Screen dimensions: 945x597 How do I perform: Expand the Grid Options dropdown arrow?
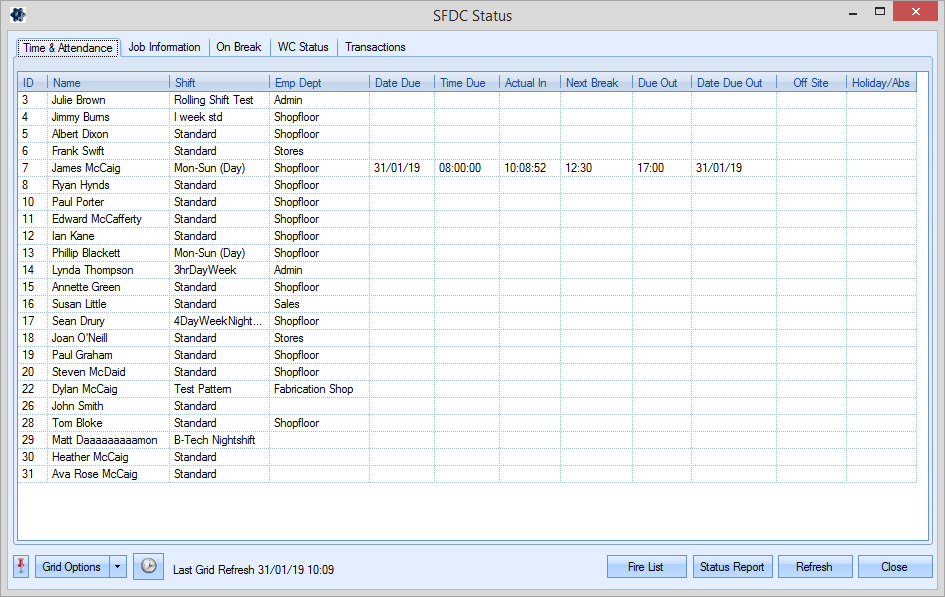coord(118,566)
